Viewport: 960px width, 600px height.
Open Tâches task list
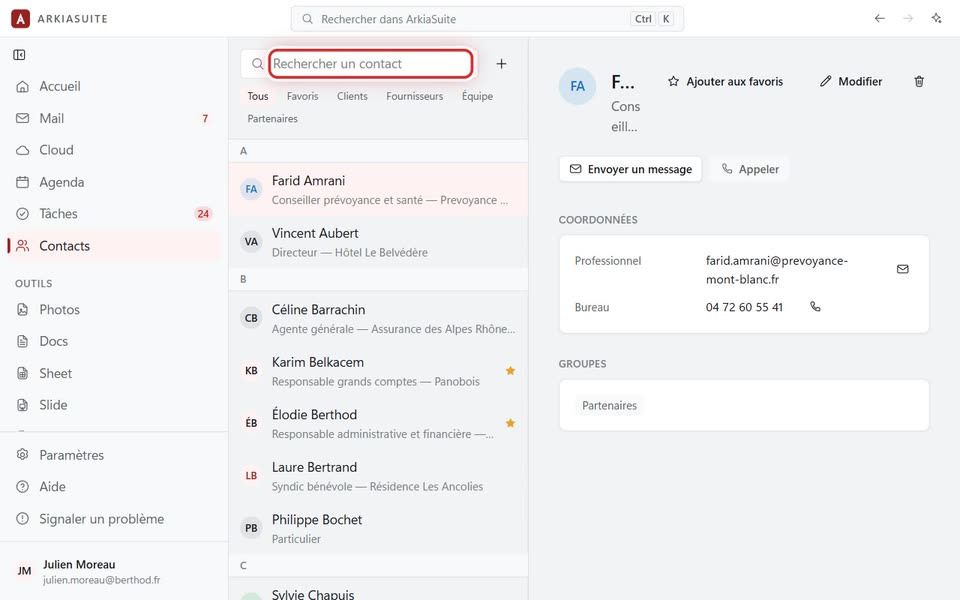click(x=114, y=214)
